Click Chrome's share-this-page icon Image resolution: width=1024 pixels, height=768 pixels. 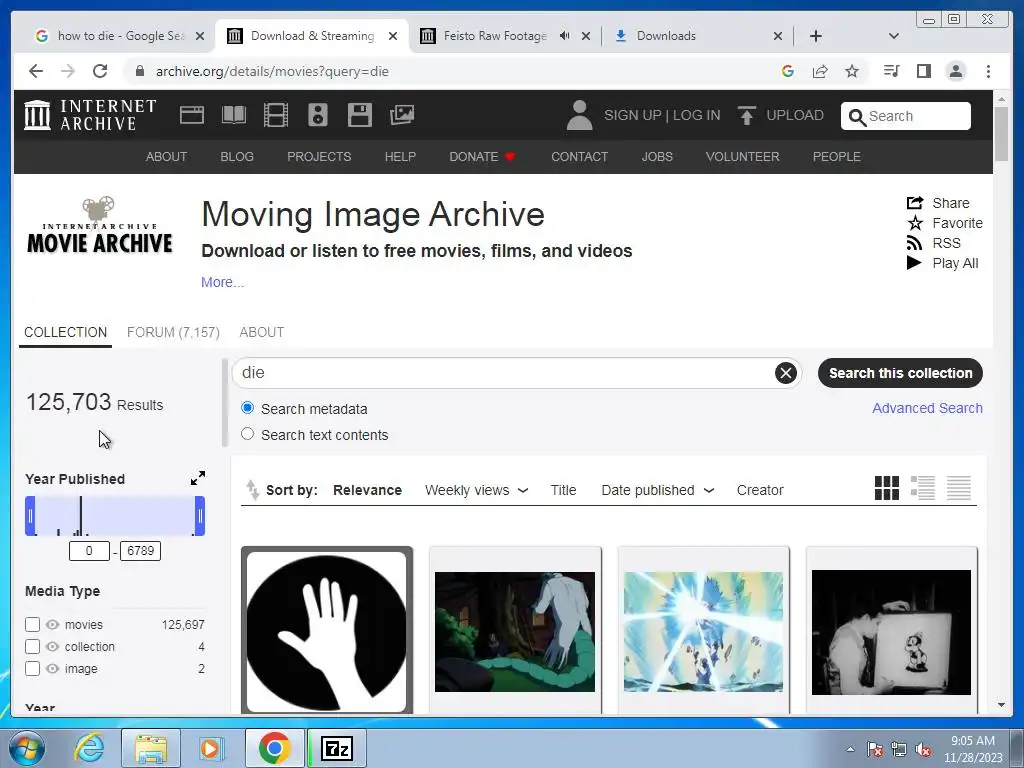pos(820,71)
